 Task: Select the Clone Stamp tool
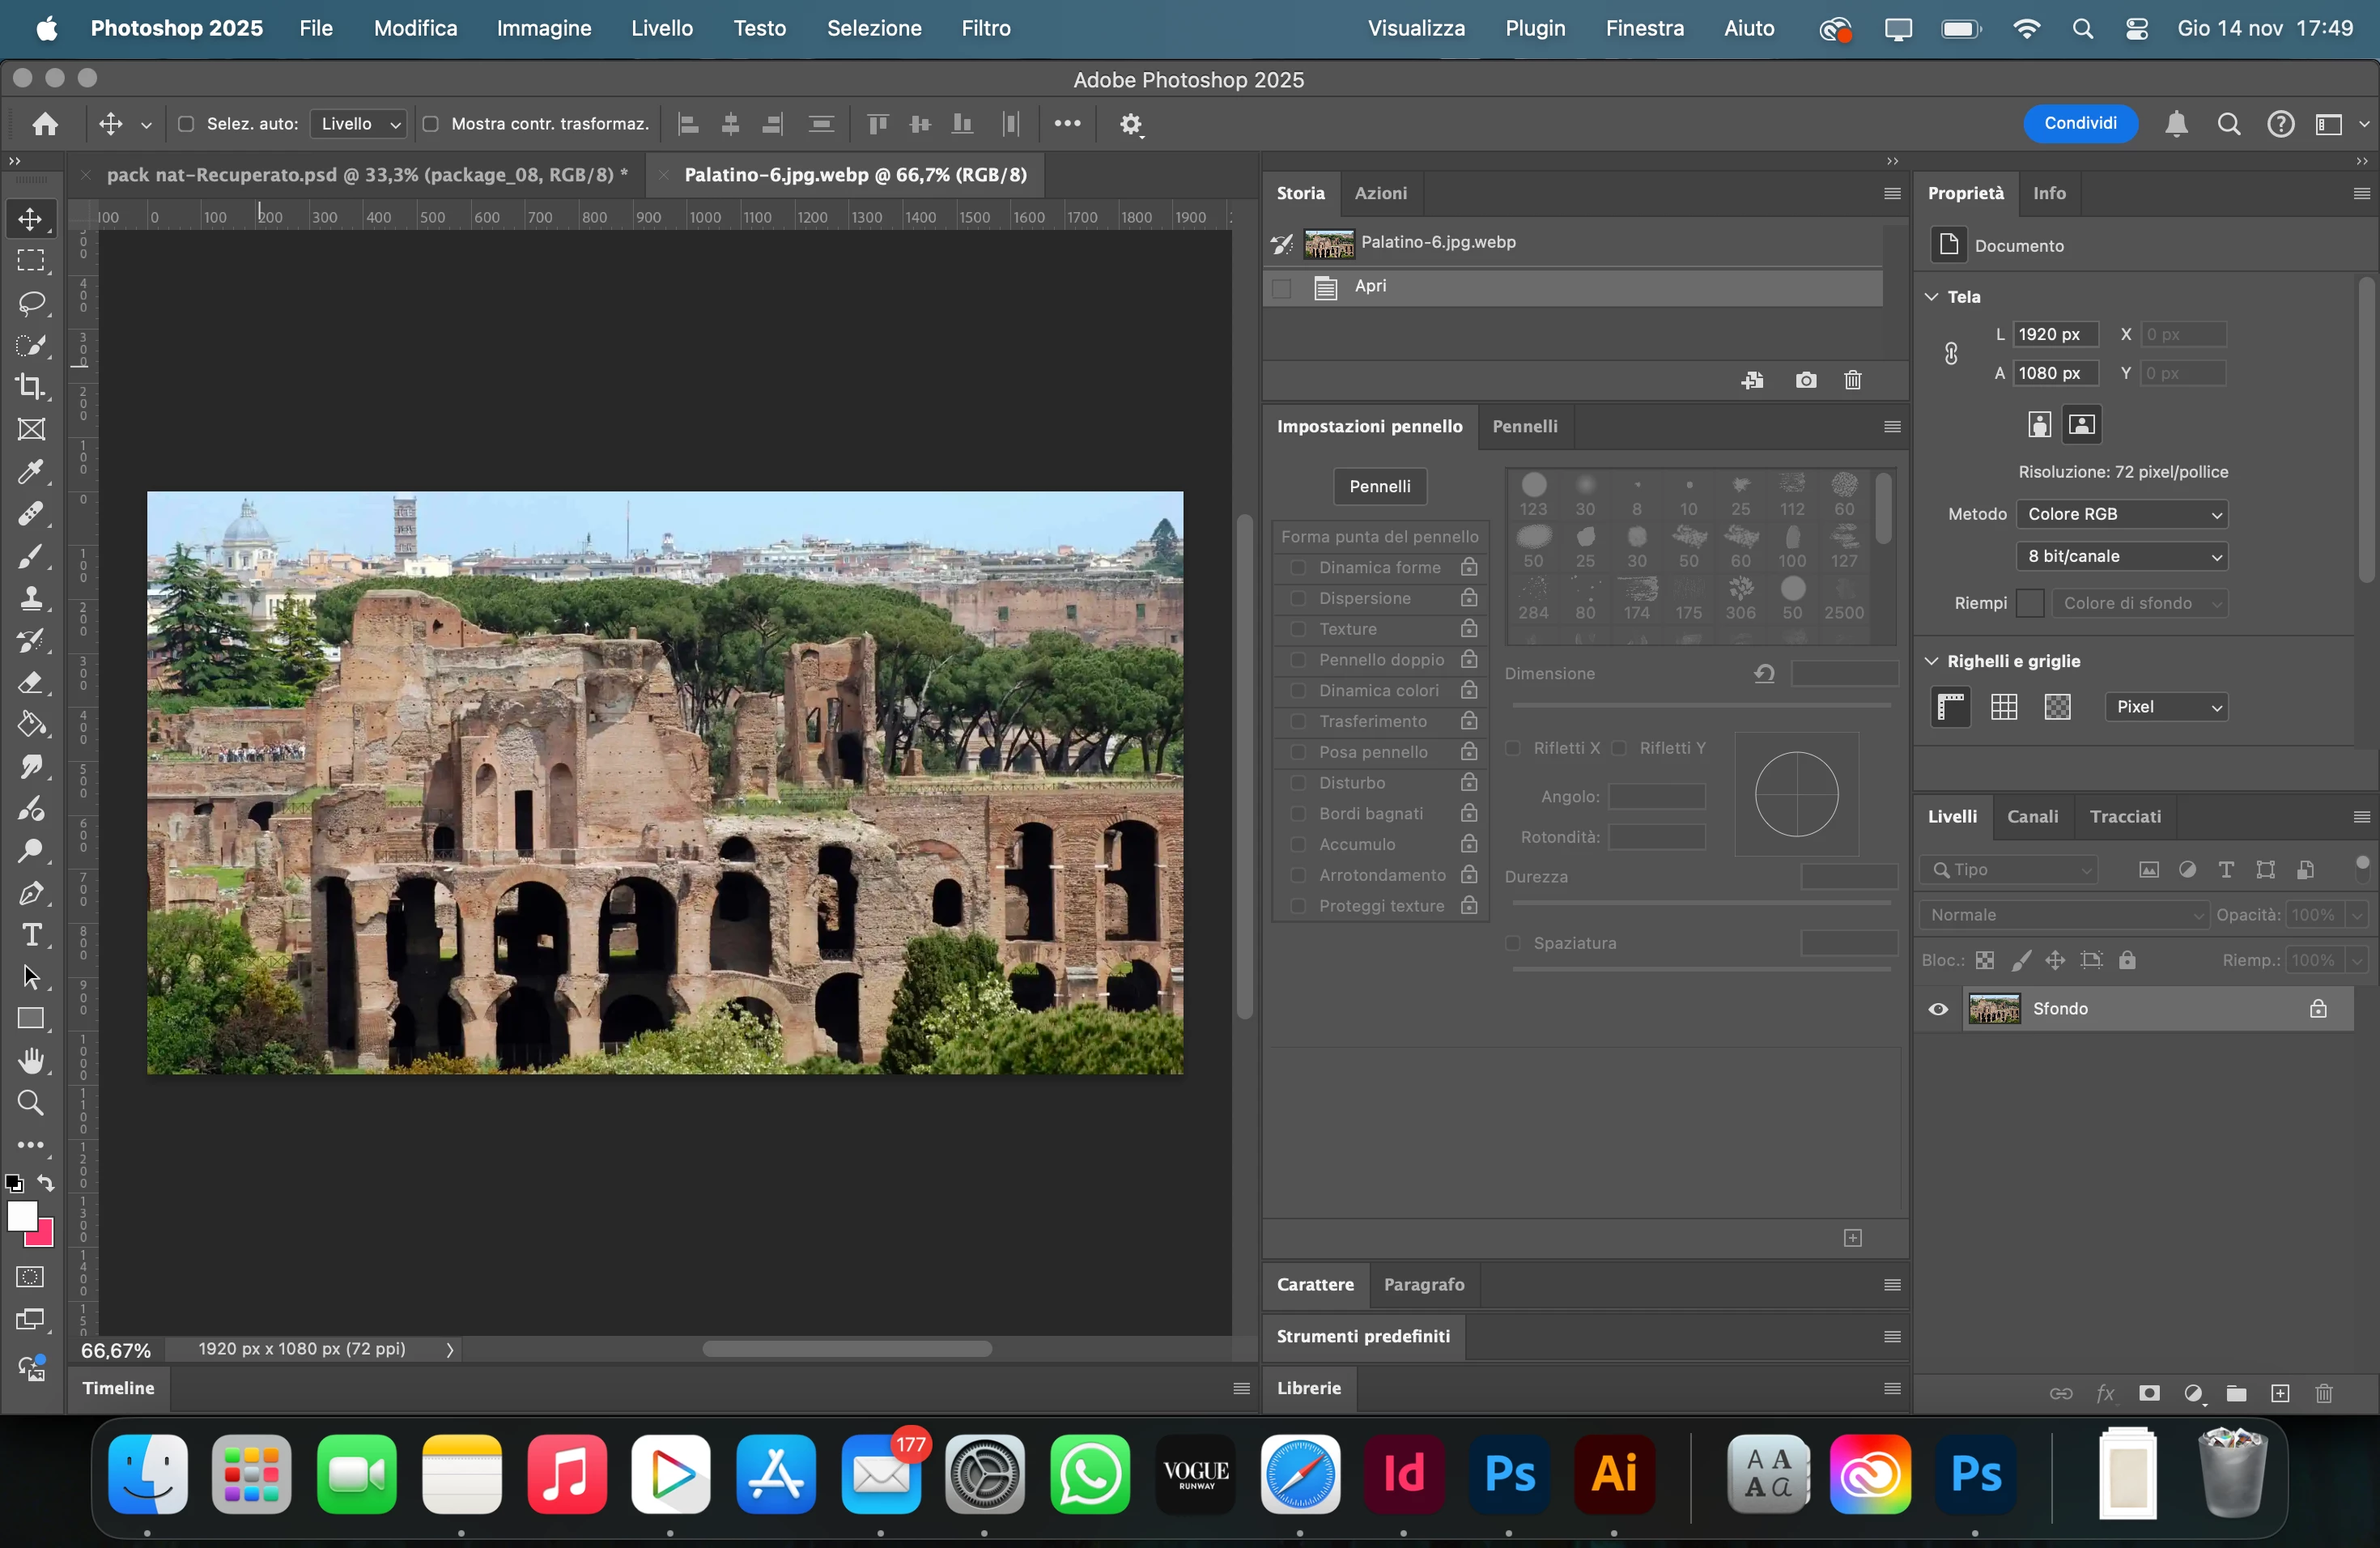[x=31, y=599]
